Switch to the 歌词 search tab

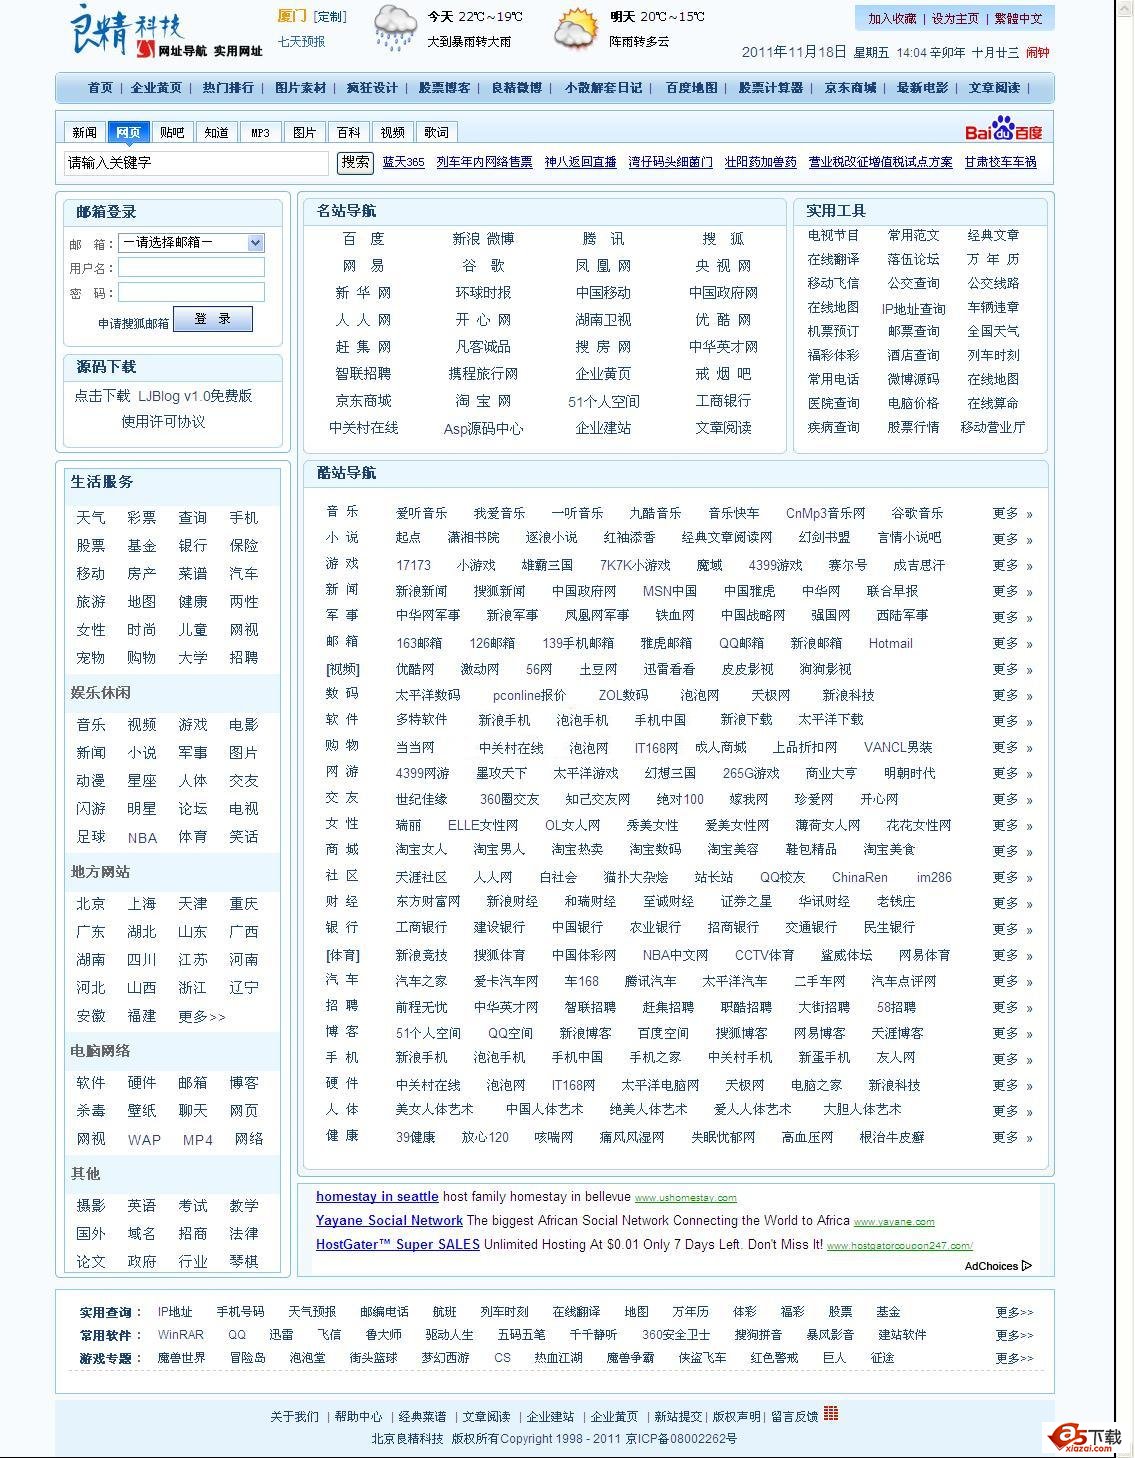tap(436, 132)
